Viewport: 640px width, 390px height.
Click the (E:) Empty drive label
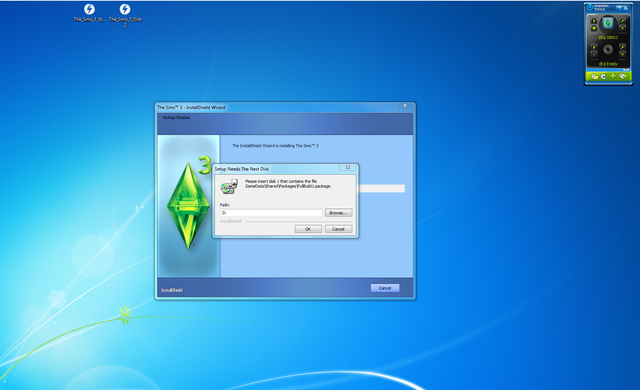tap(608, 64)
